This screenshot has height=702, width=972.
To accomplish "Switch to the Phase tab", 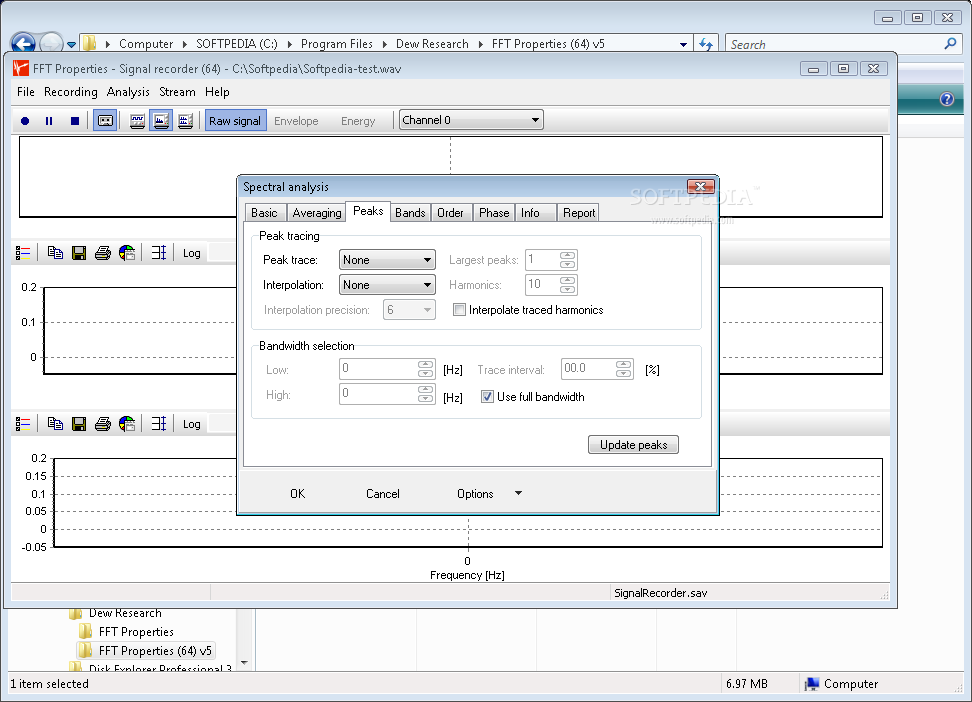I will pos(494,213).
